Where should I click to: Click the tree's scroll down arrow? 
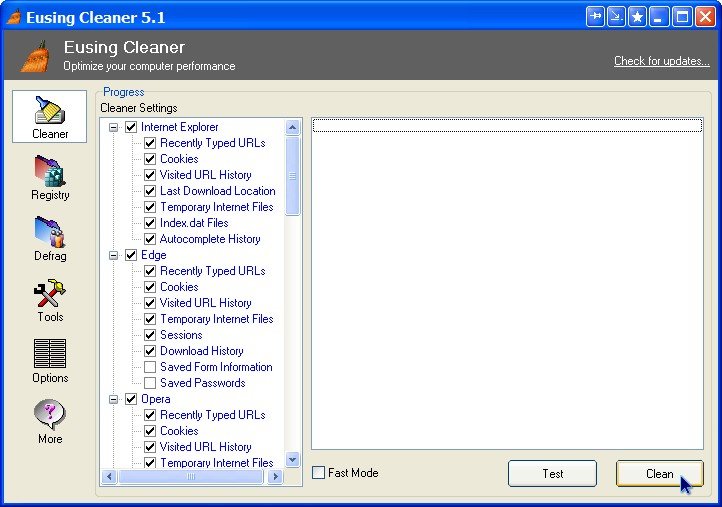point(292,460)
